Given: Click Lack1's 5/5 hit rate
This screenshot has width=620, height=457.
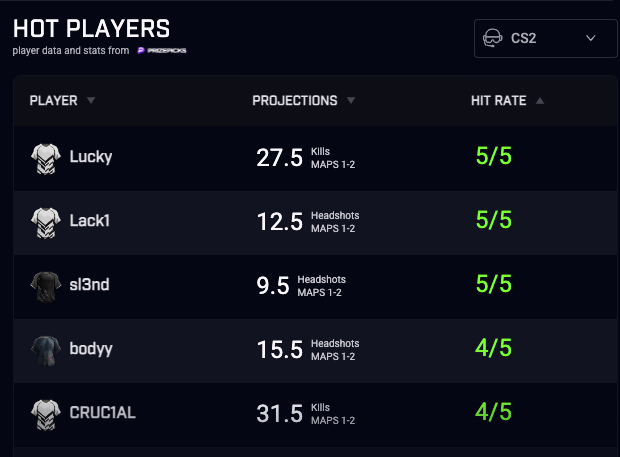Looking at the screenshot, I should click(x=493, y=220).
